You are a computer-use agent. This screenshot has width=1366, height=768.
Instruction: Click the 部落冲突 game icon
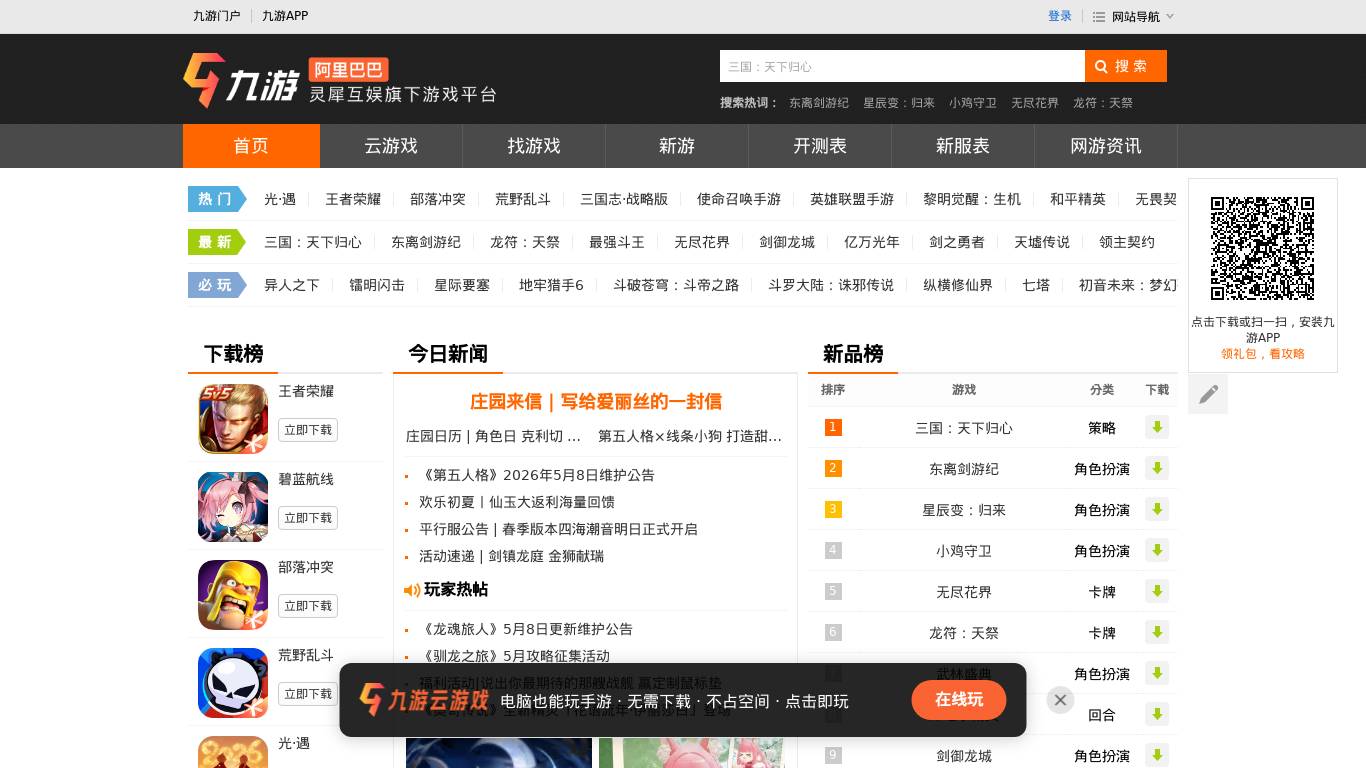[233, 595]
